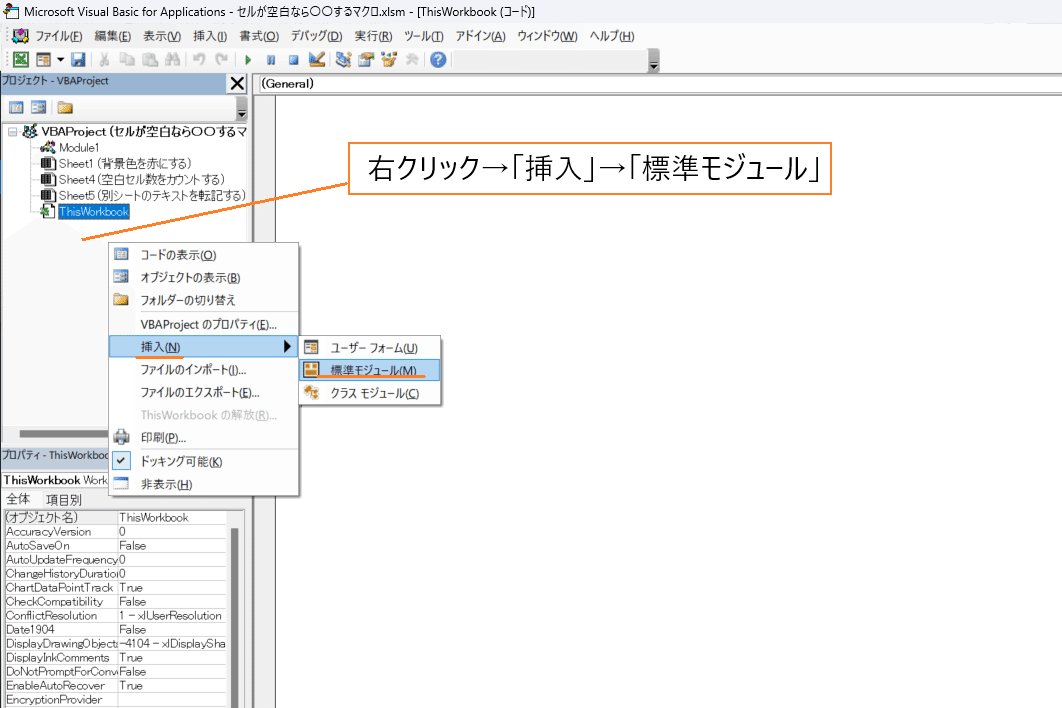Select ファイルのインポート(I)... in context menu

pos(204,370)
